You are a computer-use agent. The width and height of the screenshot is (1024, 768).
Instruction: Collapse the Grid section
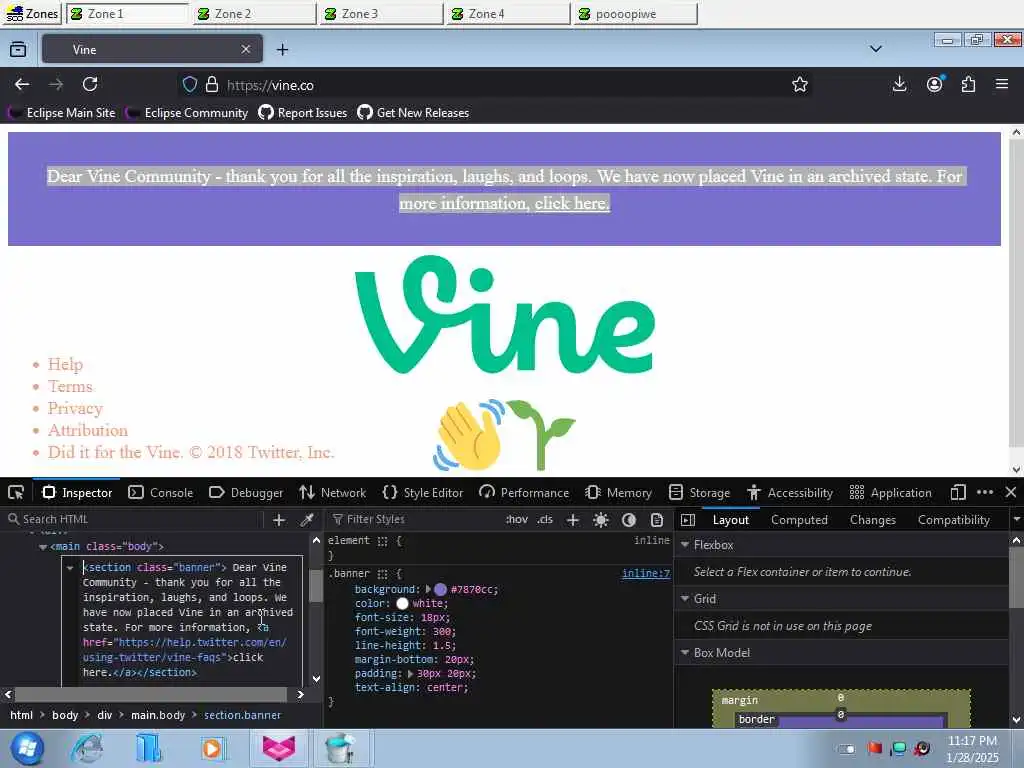coord(685,599)
